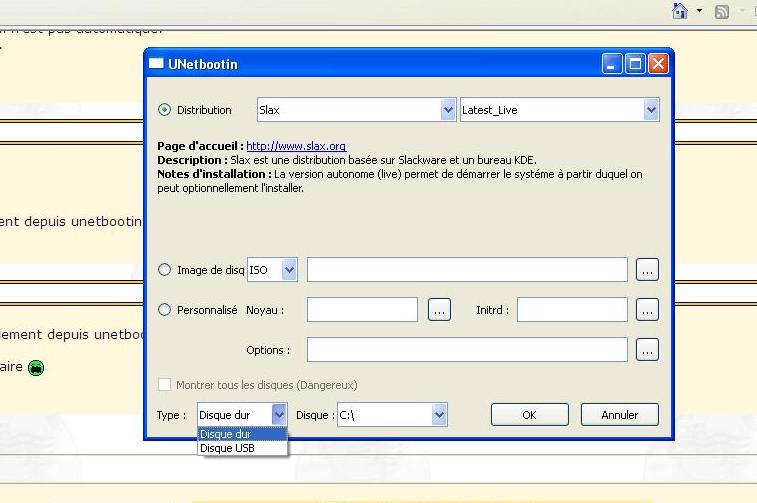Browse for Initrd file
This screenshot has width=757, height=503.
pos(647,310)
